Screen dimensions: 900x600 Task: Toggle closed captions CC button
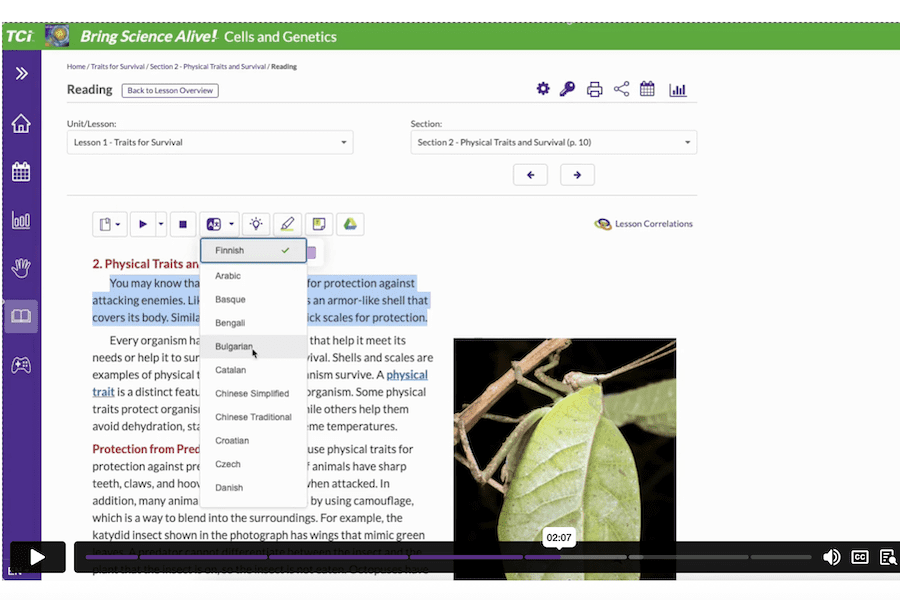[x=860, y=557]
